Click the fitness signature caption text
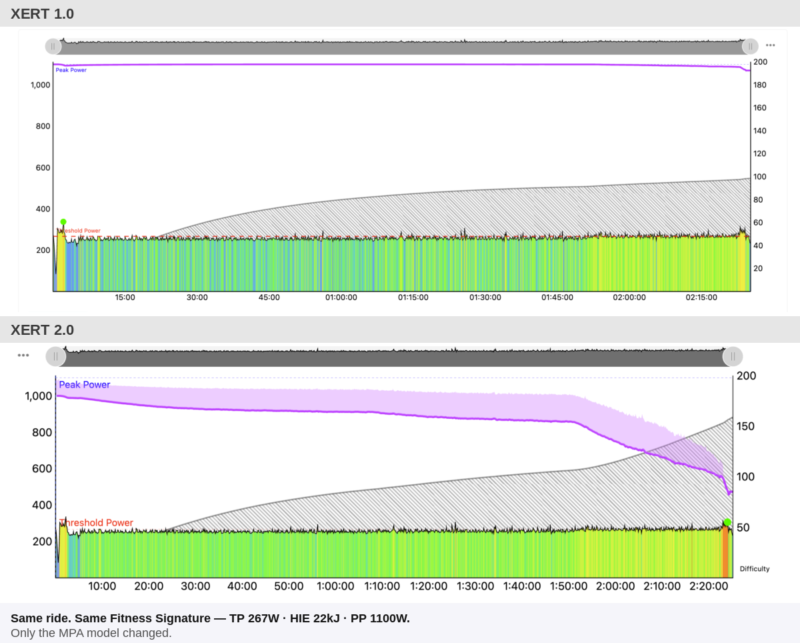Viewport: 800px width, 643px height. pyautogui.click(x=210, y=618)
